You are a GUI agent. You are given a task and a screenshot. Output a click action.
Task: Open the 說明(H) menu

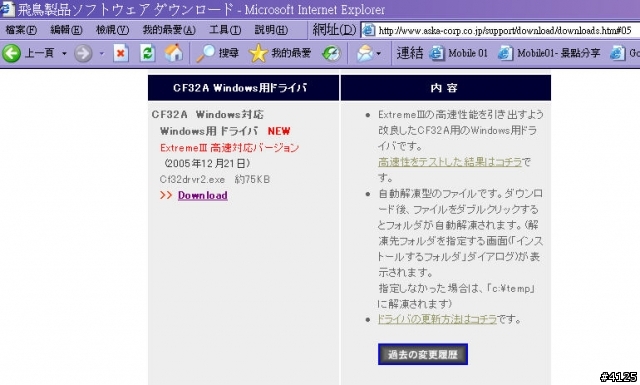[271, 30]
